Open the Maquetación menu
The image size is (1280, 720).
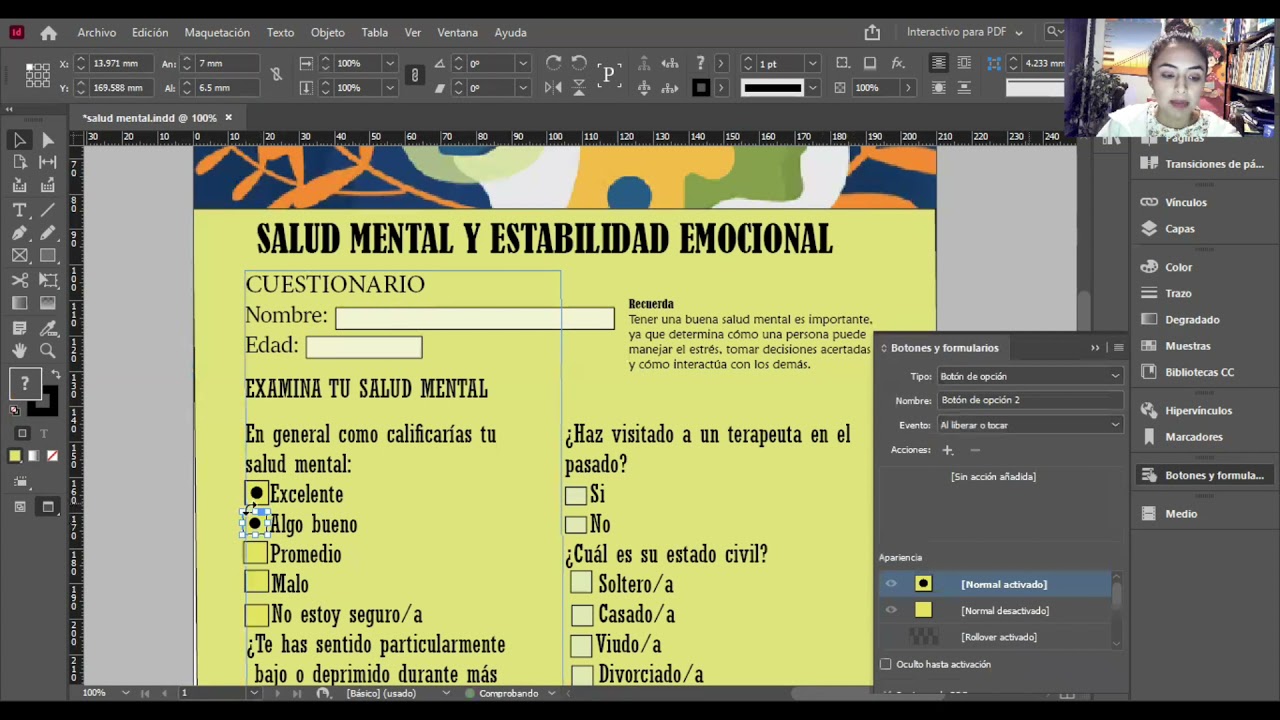coord(217,32)
